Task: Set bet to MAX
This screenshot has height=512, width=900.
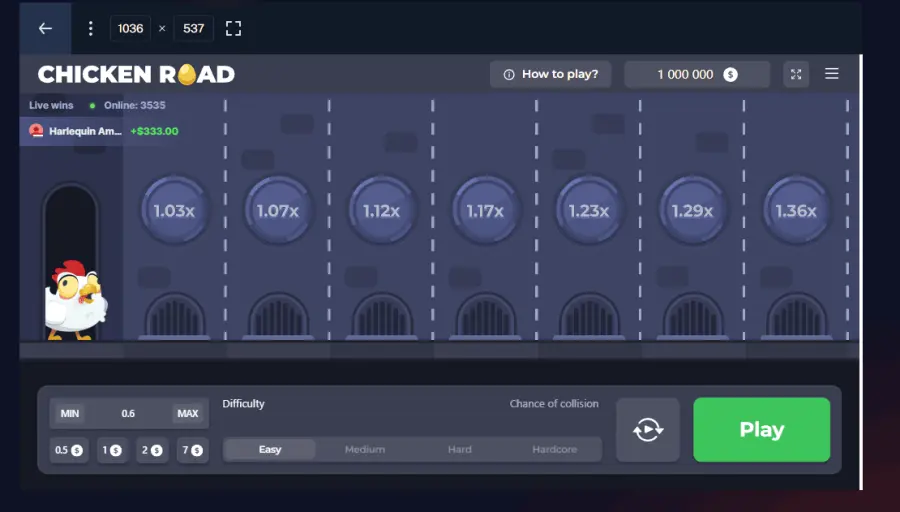Action: pyautogui.click(x=187, y=414)
